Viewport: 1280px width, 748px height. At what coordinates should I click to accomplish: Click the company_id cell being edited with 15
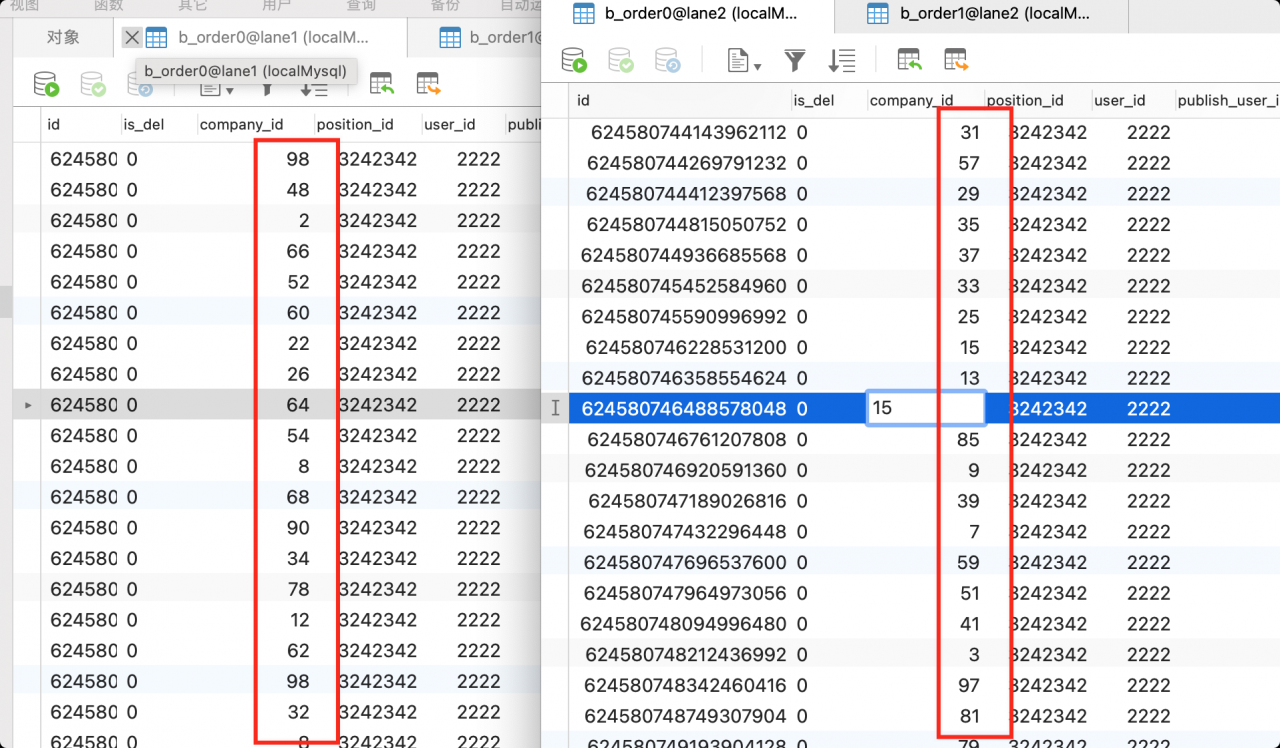pyautogui.click(x=926, y=408)
